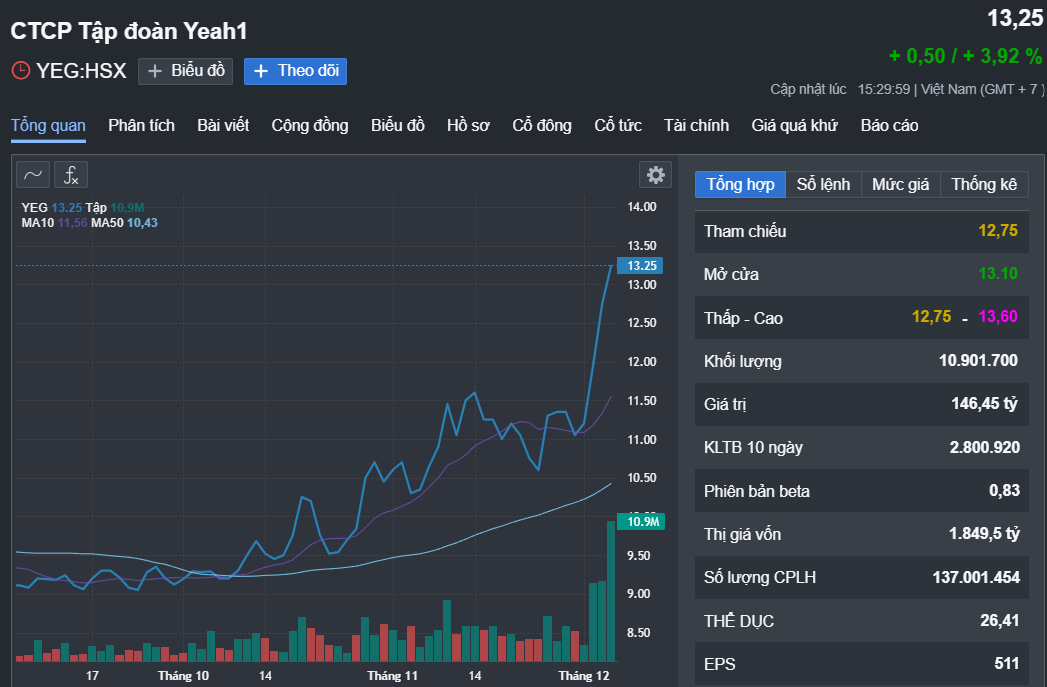
Task: Click the YEG:HSX ticker symbol
Action: click(81, 71)
